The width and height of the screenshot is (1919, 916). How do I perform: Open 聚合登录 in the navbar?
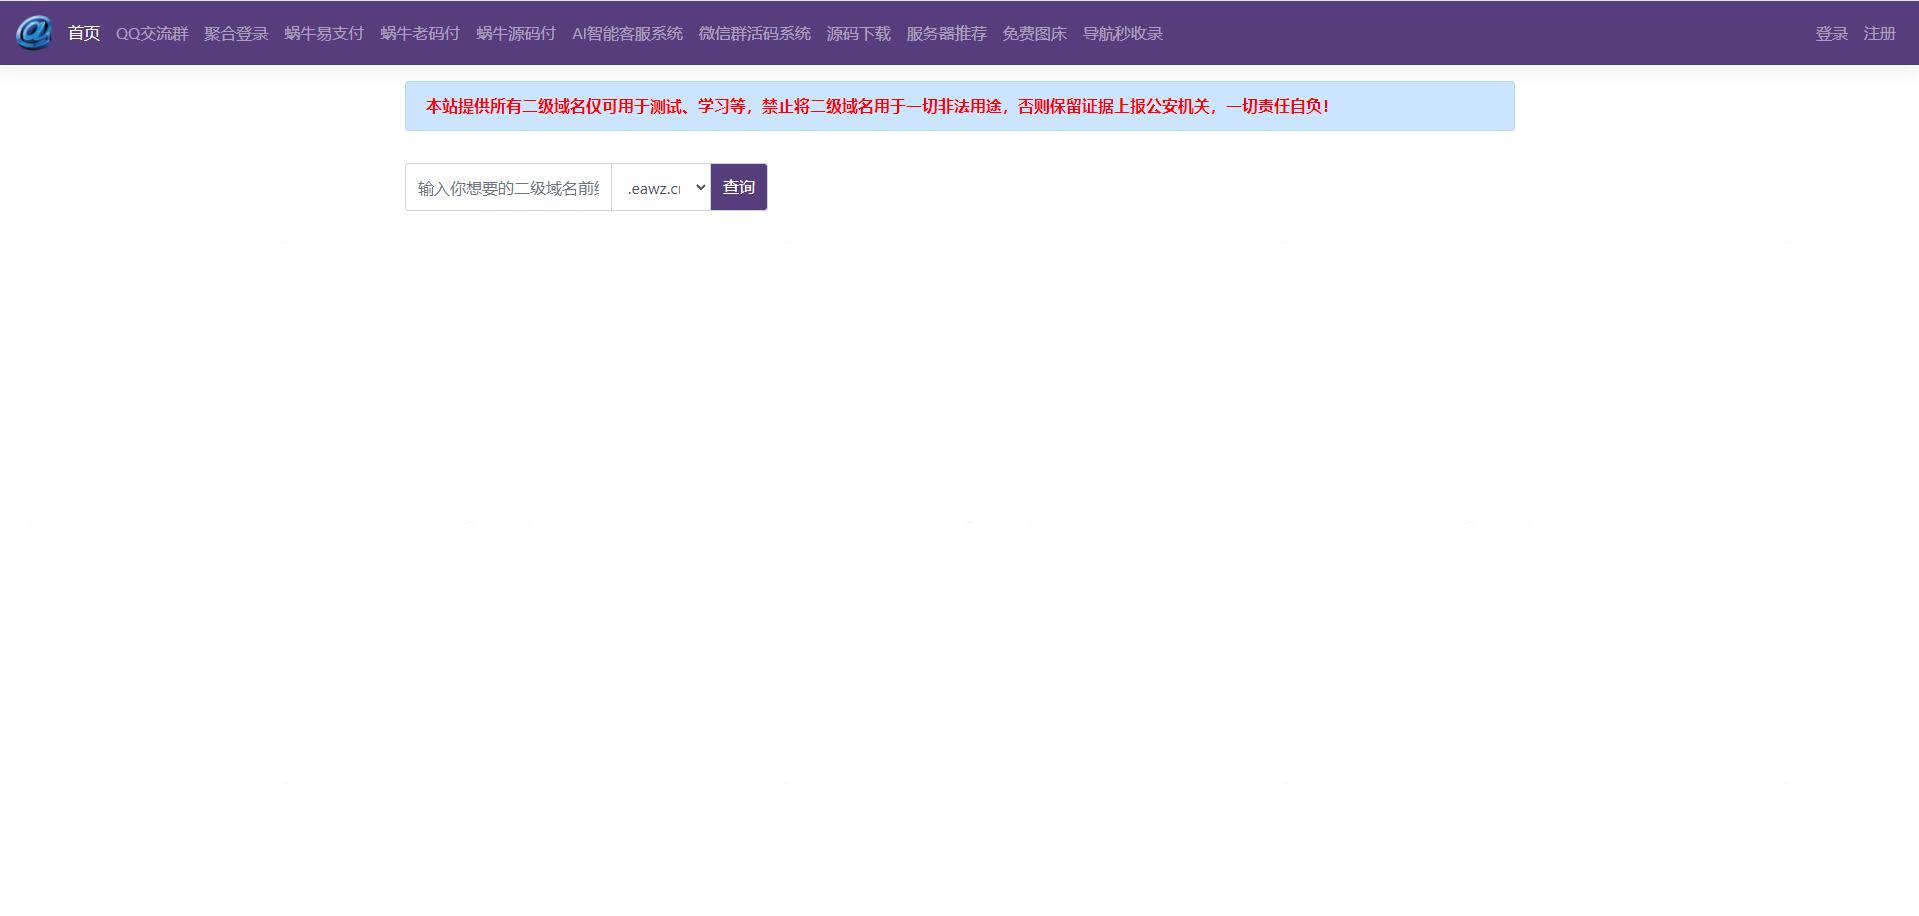236,34
